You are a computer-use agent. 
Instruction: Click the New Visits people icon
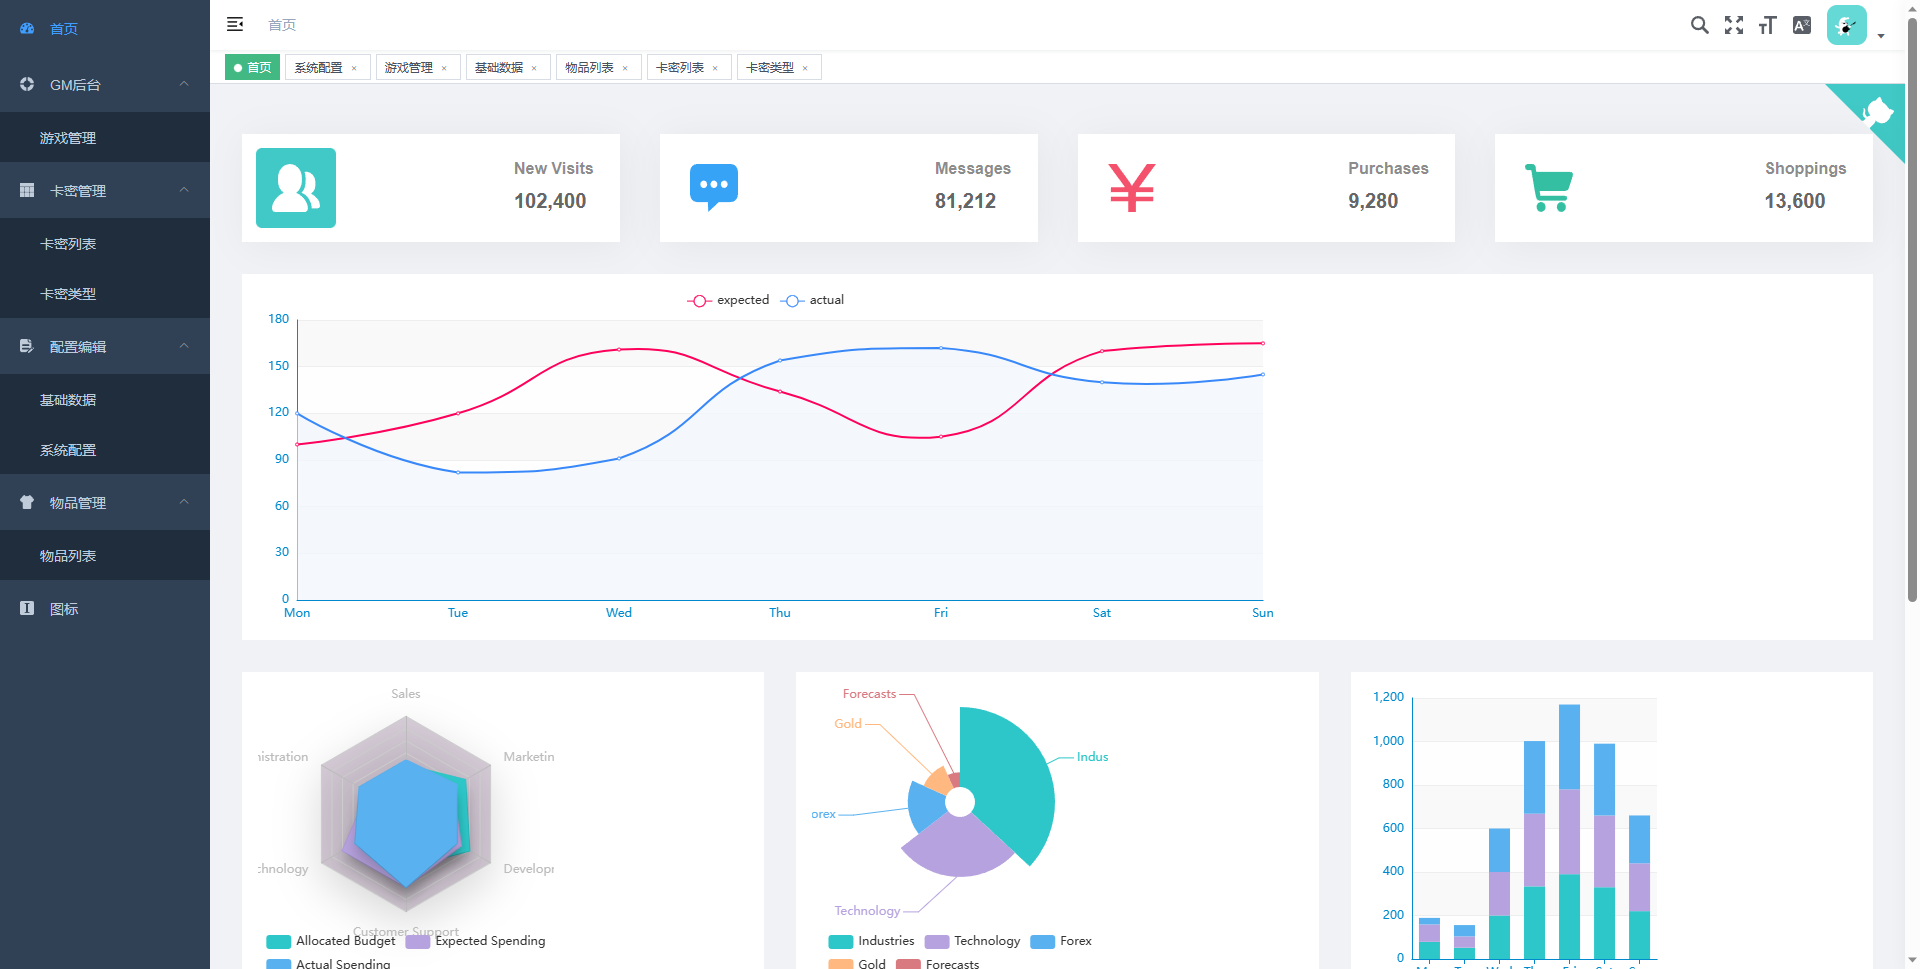[x=296, y=188]
